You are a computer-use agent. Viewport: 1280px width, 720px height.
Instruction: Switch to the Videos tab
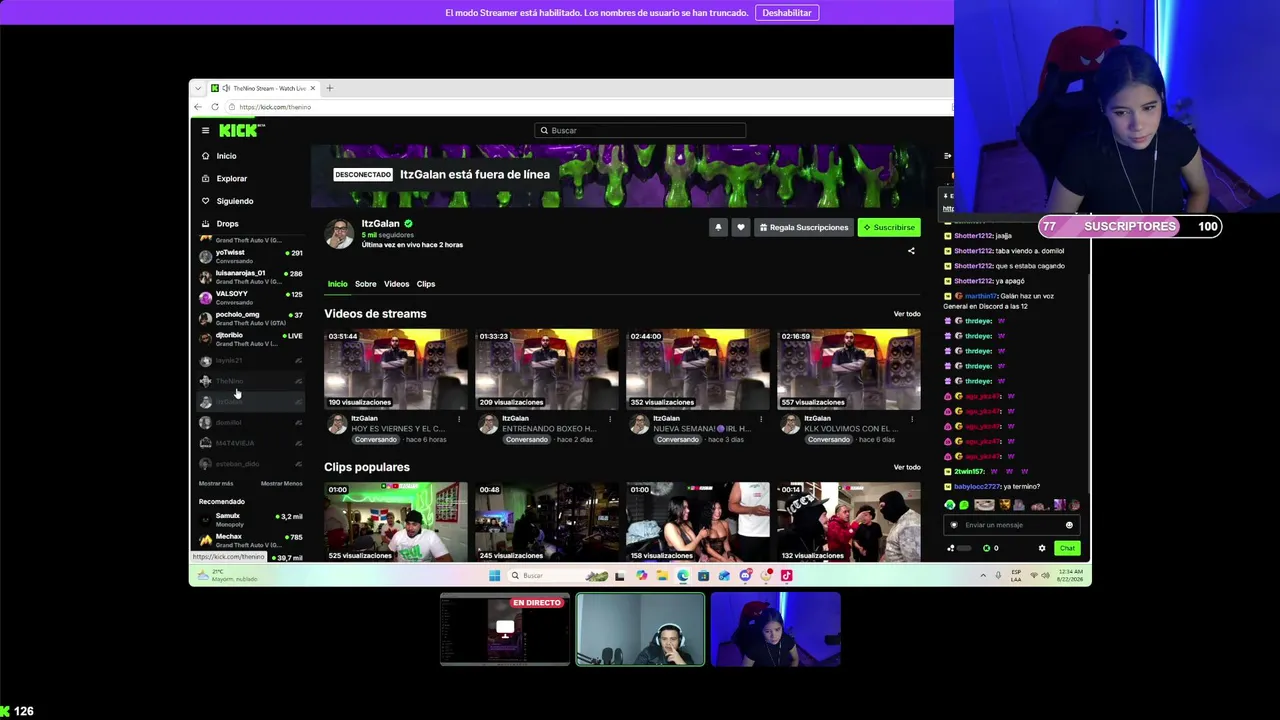coord(397,284)
